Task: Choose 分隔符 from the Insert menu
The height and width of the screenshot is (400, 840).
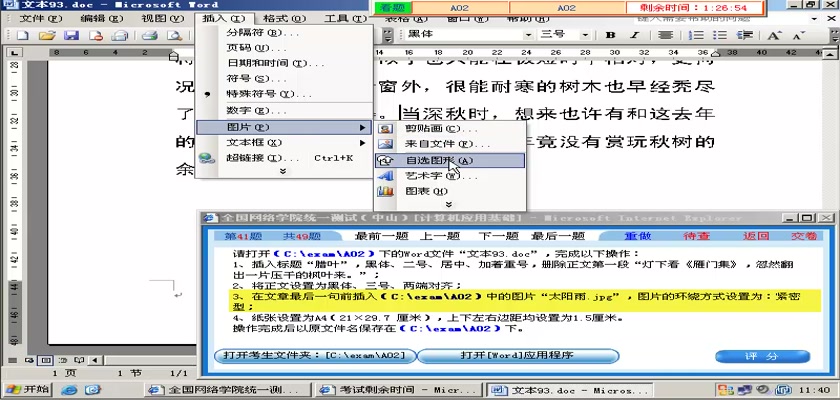Action: pyautogui.click(x=283, y=33)
